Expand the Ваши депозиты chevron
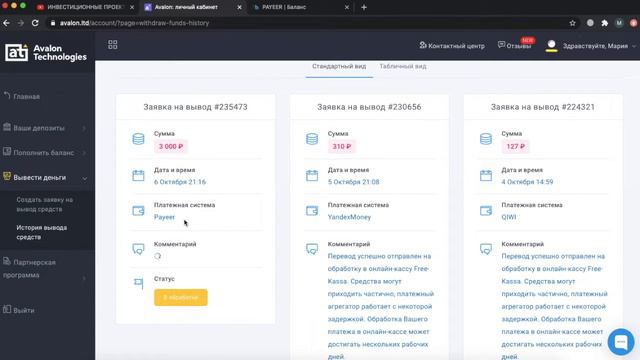This screenshot has height=360, width=640. pyautogui.click(x=84, y=129)
